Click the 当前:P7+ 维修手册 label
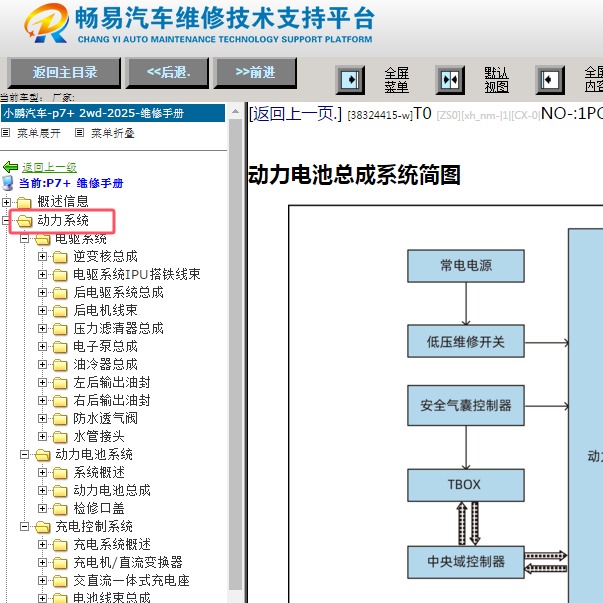Image resolution: width=603 pixels, height=603 pixels. coord(71,183)
